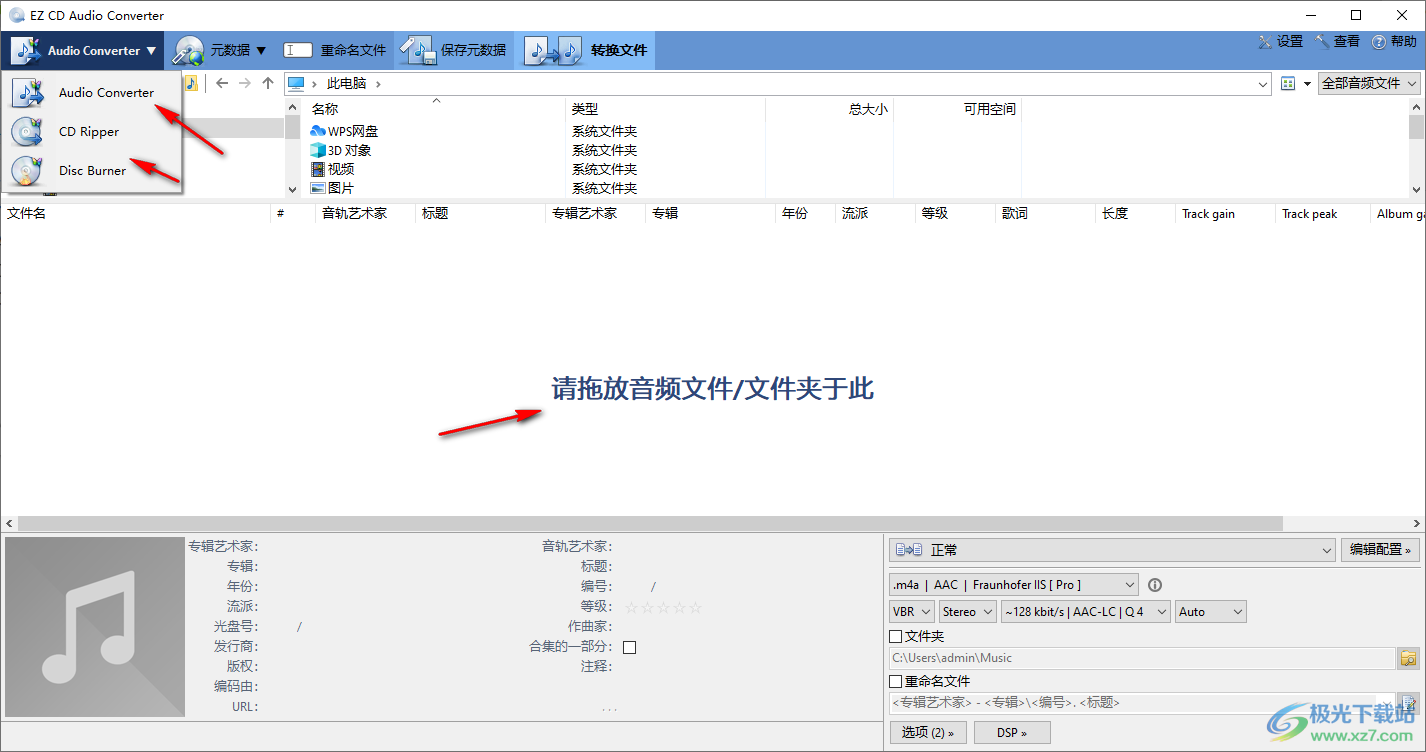Select the 视频 folder
Viewport: 1426px width, 752px height.
click(x=341, y=169)
